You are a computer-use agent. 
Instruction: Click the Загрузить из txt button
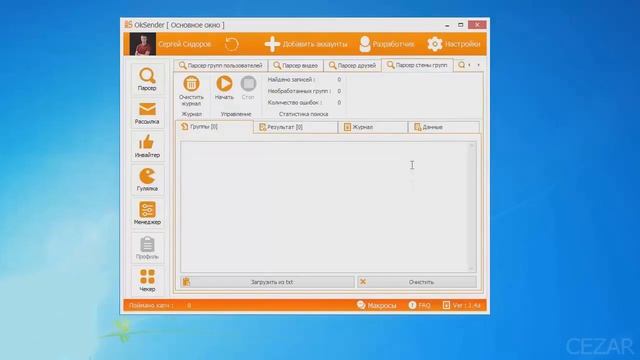[x=267, y=282]
